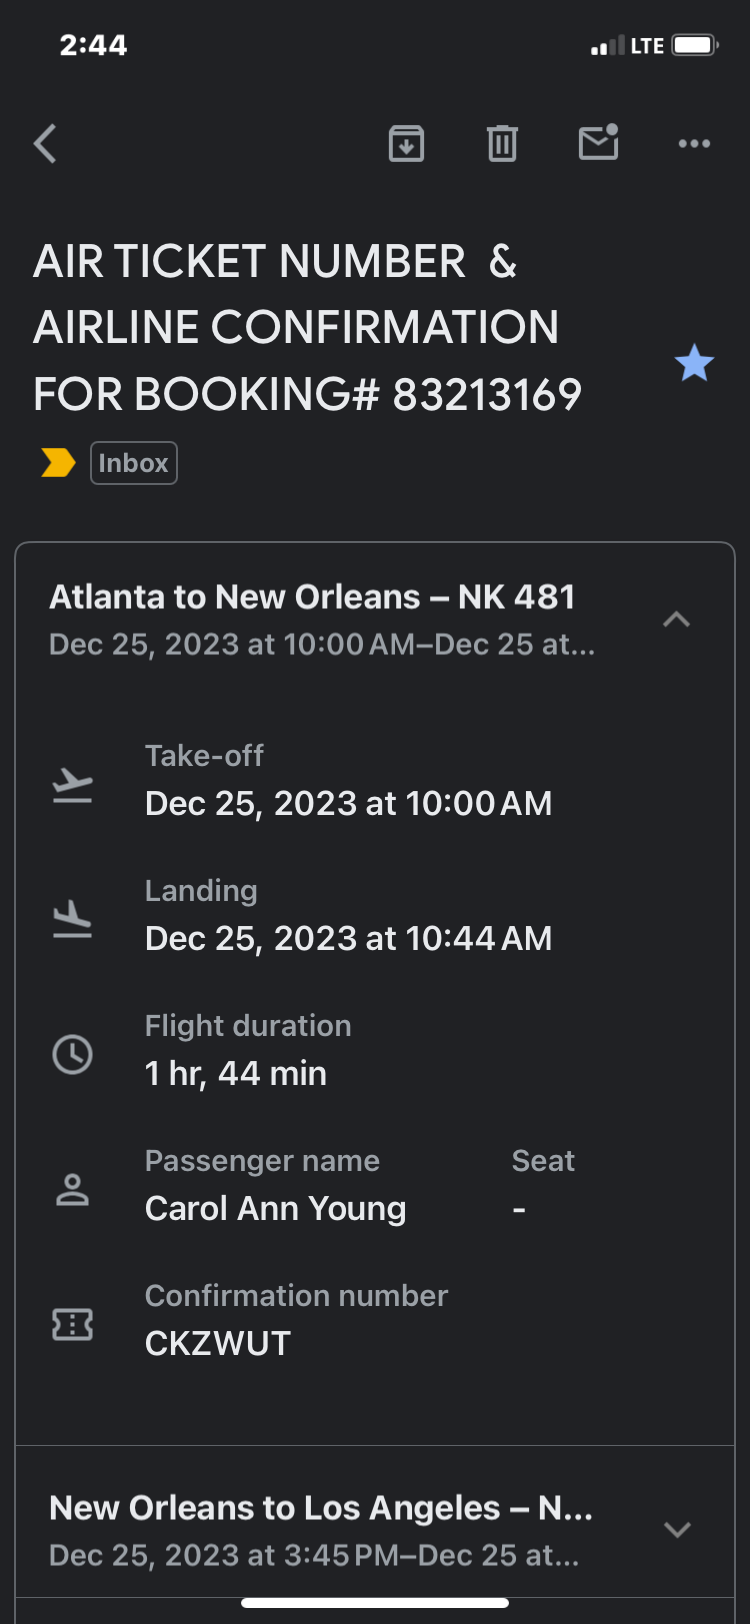Mark email as unread
The height and width of the screenshot is (1624, 750).
tap(598, 143)
